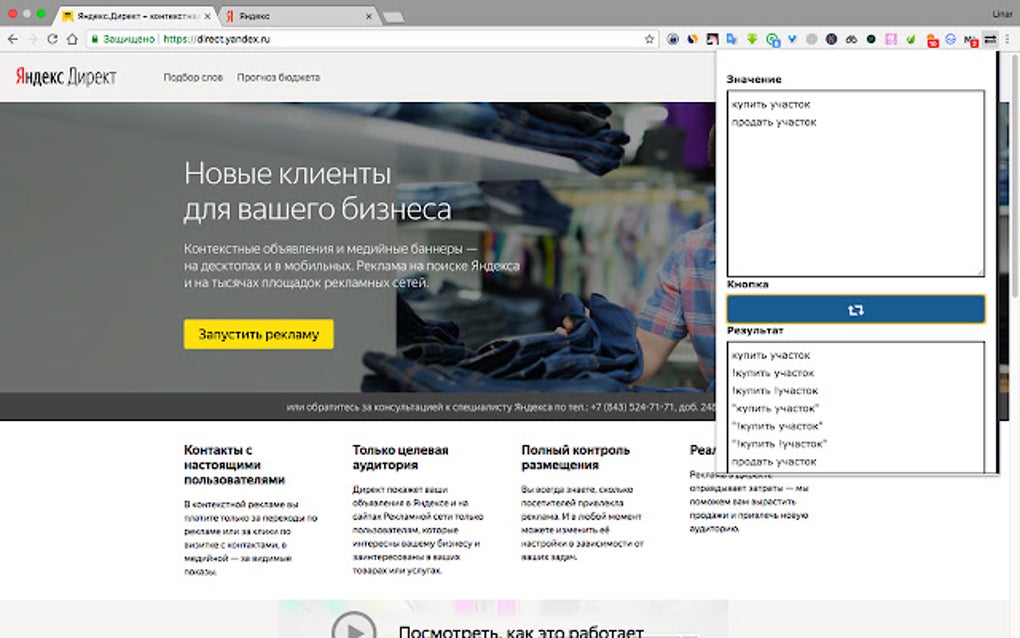The image size is (1020, 638).
Task: Click the yellow Запустить рекламу button
Action: 258,334
